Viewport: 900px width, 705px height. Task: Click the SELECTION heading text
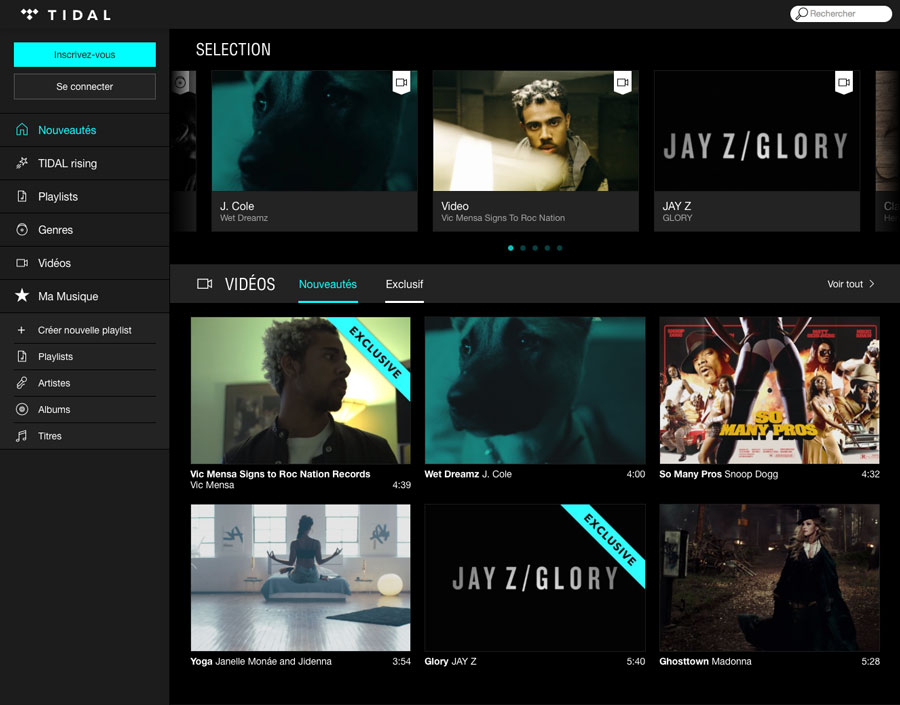[x=233, y=49]
